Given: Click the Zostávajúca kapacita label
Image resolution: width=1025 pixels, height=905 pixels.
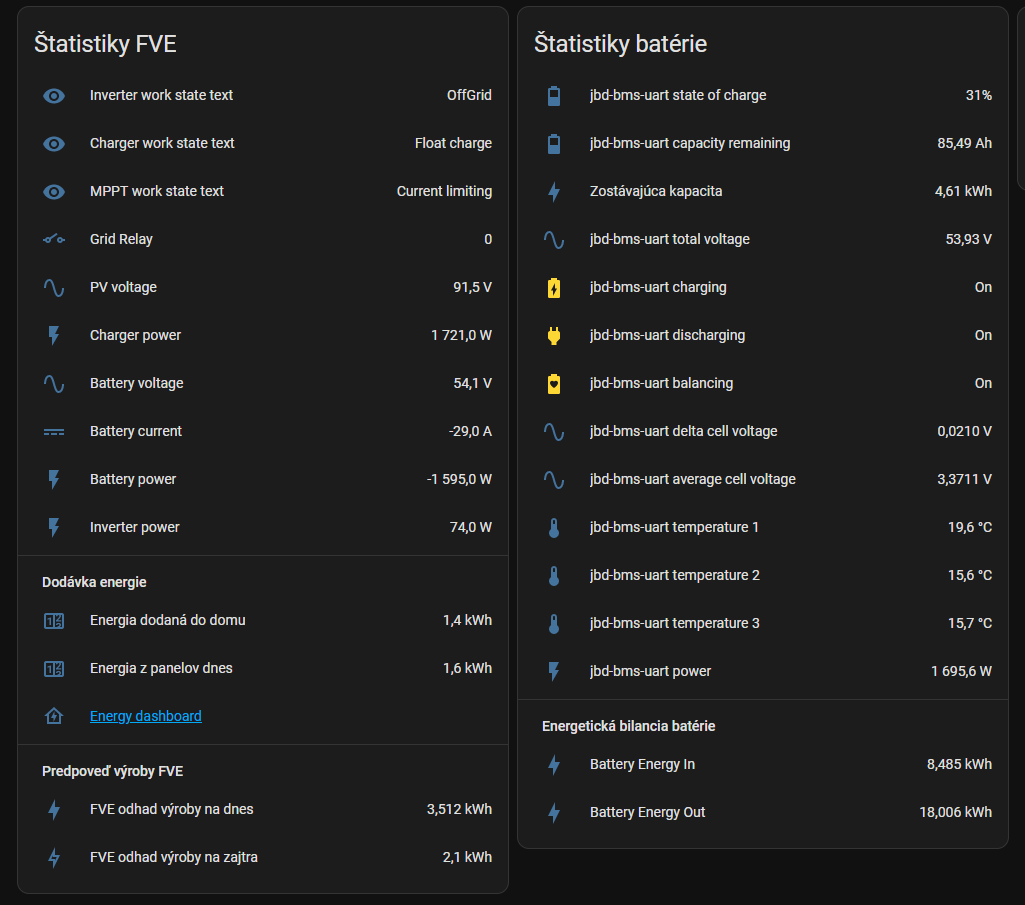Looking at the screenshot, I should pyautogui.click(x=656, y=191).
